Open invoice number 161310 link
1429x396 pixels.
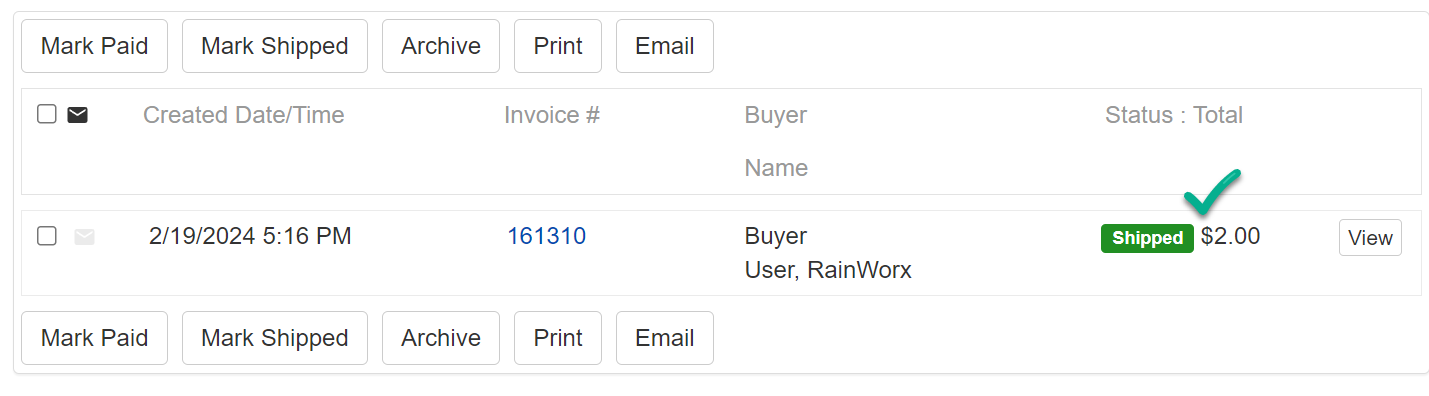[x=547, y=236]
